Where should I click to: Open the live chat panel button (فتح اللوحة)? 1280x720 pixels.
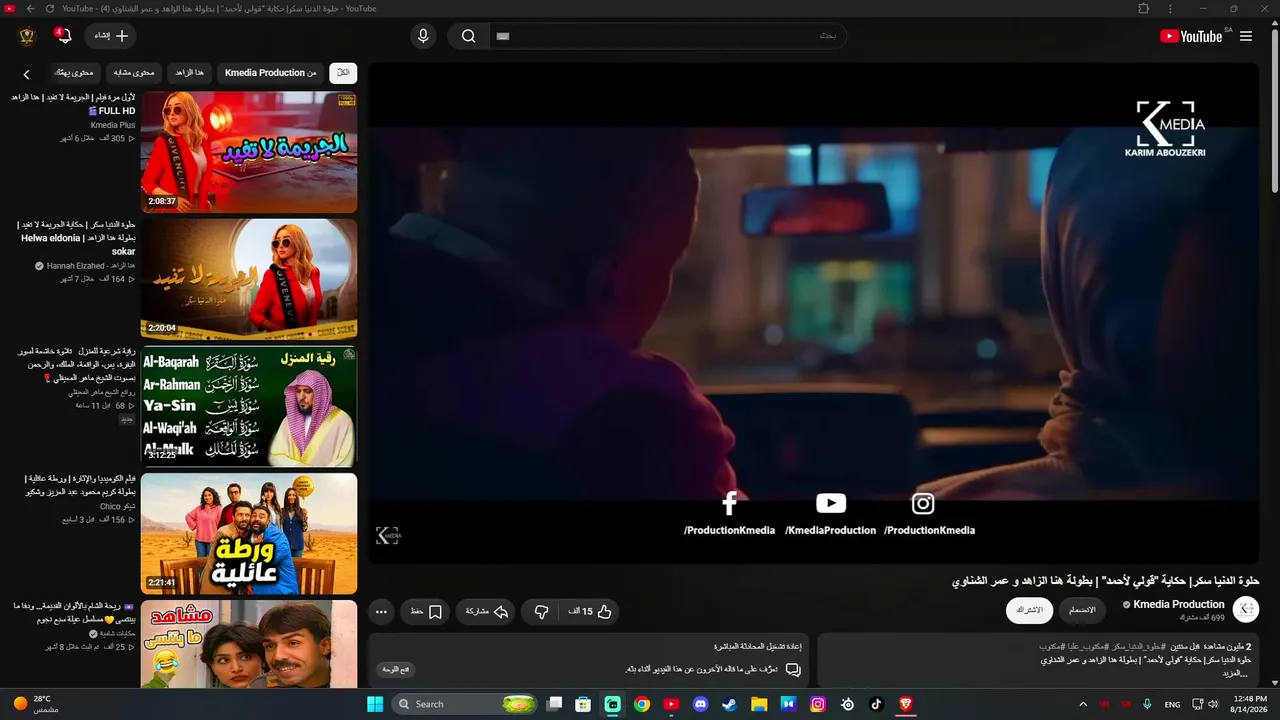point(396,669)
